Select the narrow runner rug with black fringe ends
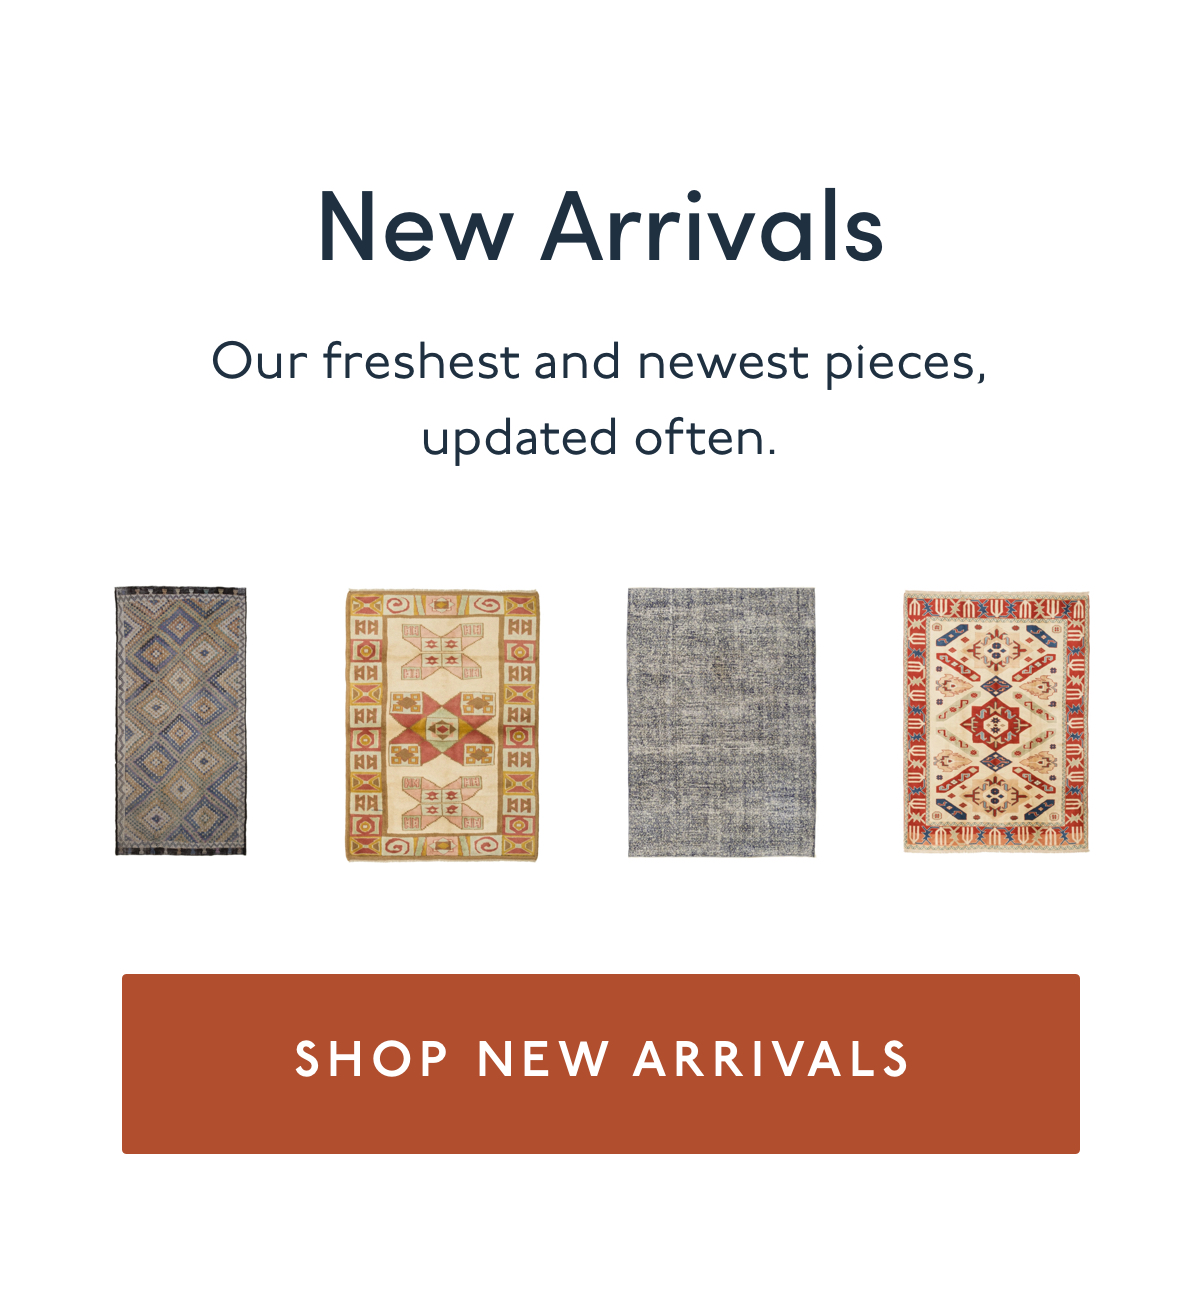Screen dimensions: 1200x1294 click(180, 721)
